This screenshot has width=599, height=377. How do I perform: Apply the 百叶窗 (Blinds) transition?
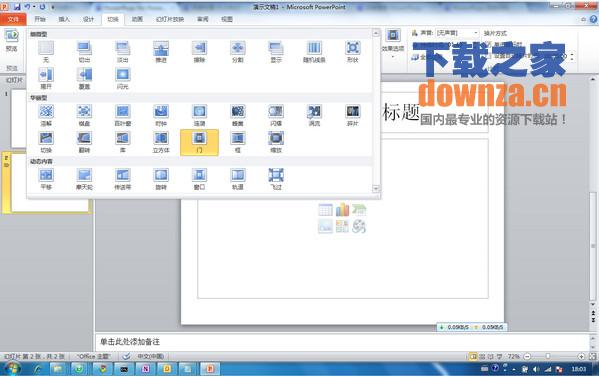pyautogui.click(x=123, y=115)
